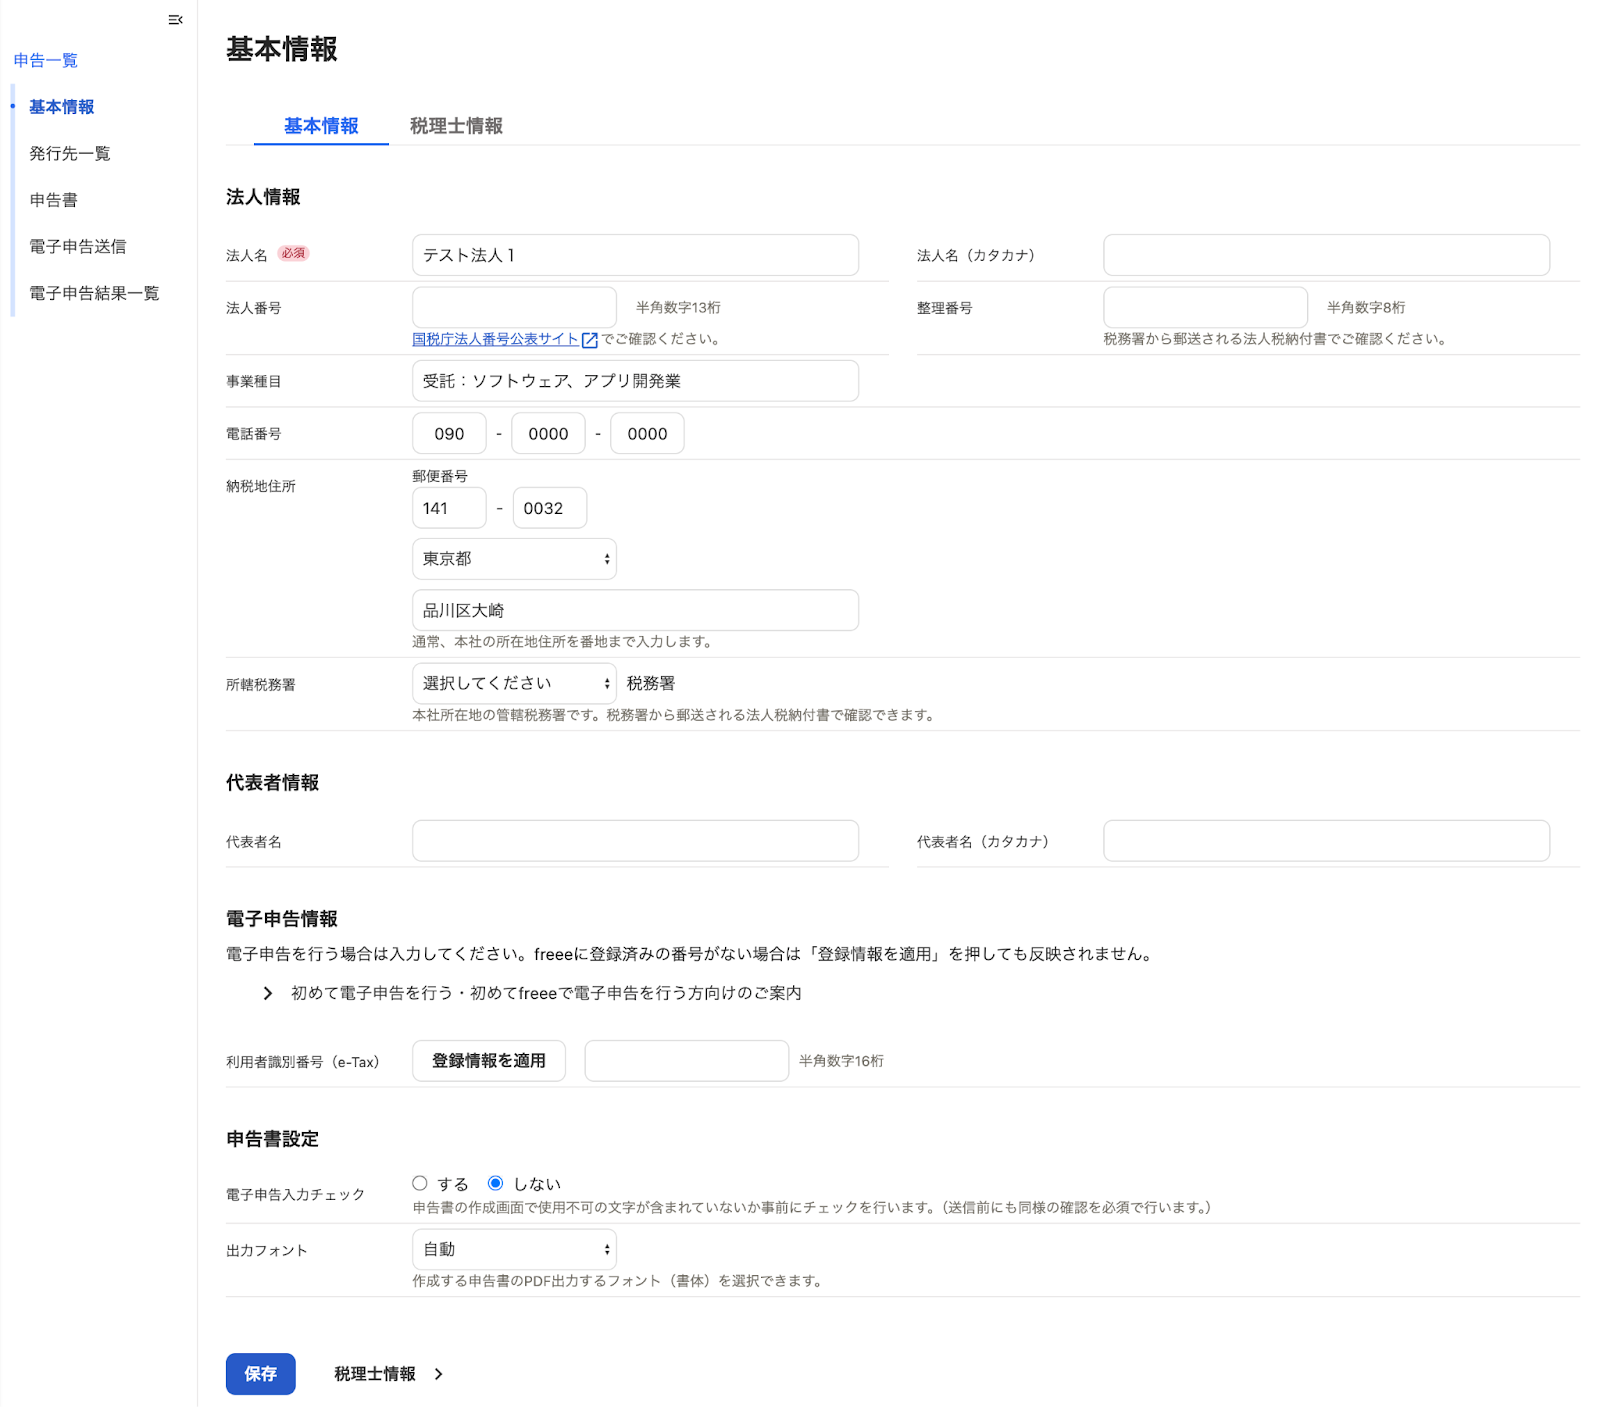Click the 登録情報を適用 button
The height and width of the screenshot is (1407, 1600).
[489, 1061]
